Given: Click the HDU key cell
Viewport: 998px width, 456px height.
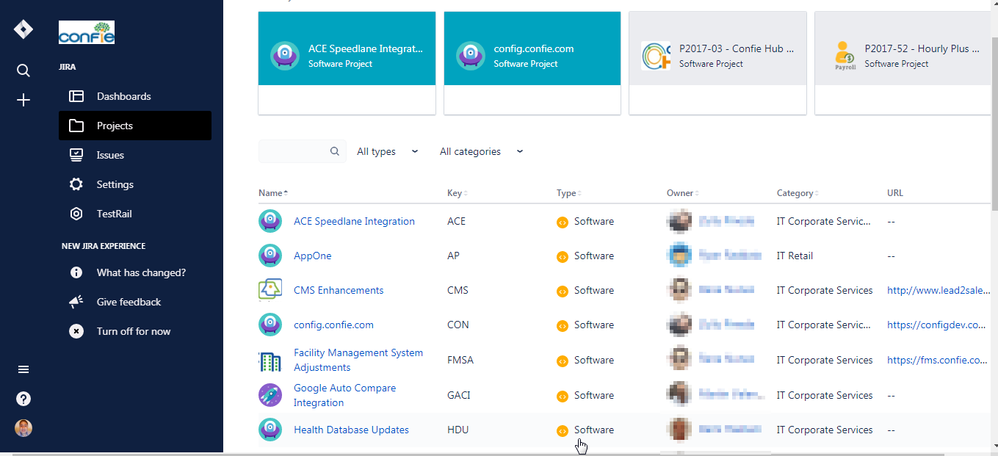Looking at the screenshot, I should [x=458, y=429].
